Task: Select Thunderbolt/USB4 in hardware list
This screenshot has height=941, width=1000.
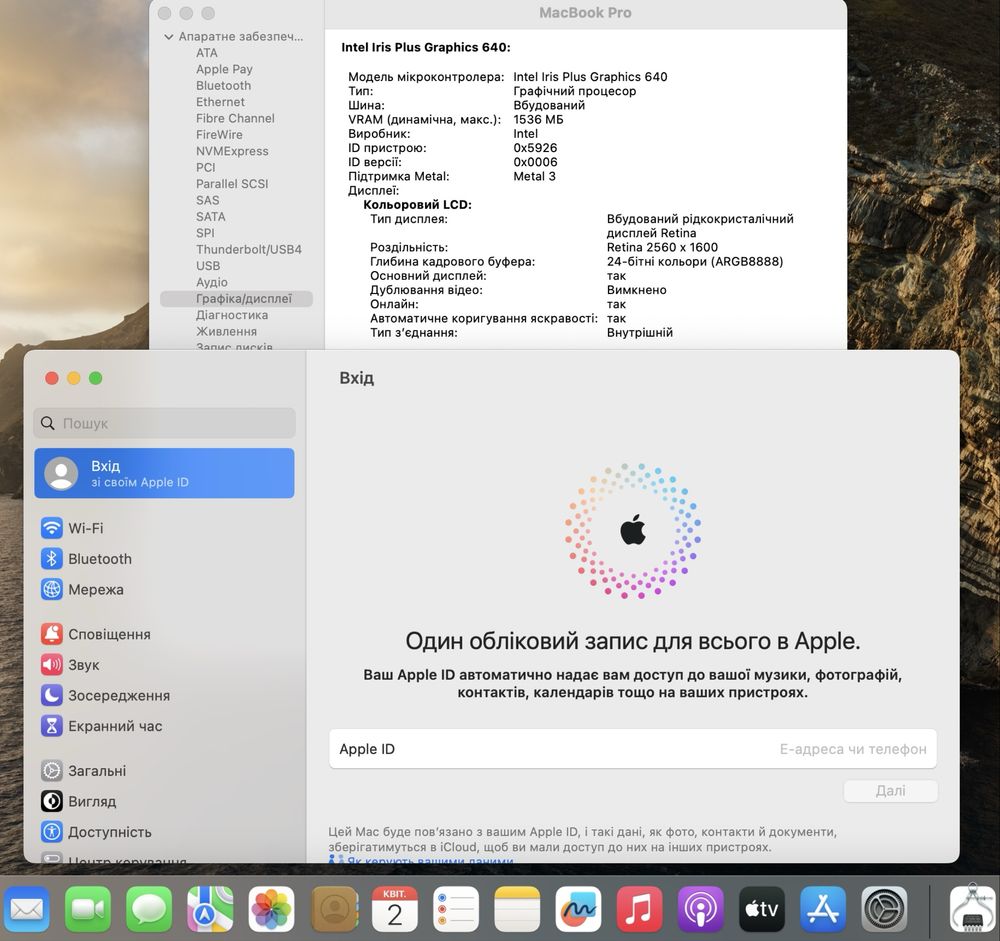Action: point(249,249)
